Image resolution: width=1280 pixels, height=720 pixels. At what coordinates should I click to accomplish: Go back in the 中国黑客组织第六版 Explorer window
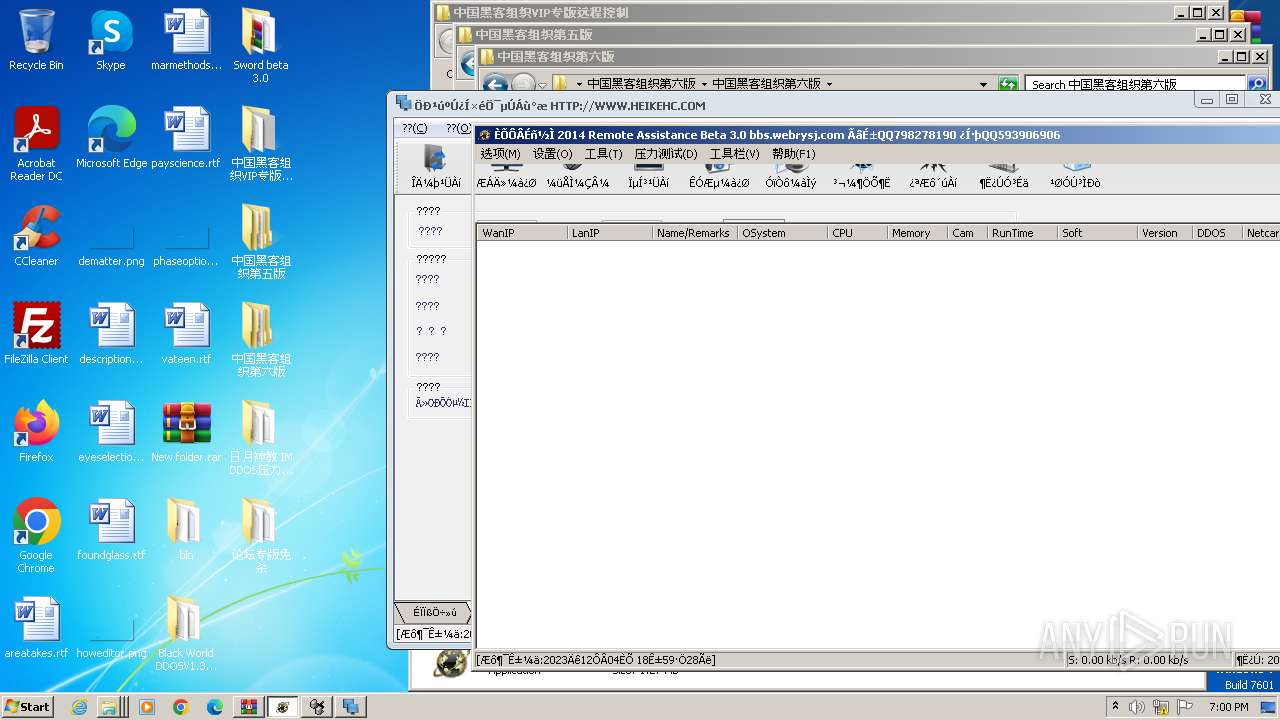496,84
